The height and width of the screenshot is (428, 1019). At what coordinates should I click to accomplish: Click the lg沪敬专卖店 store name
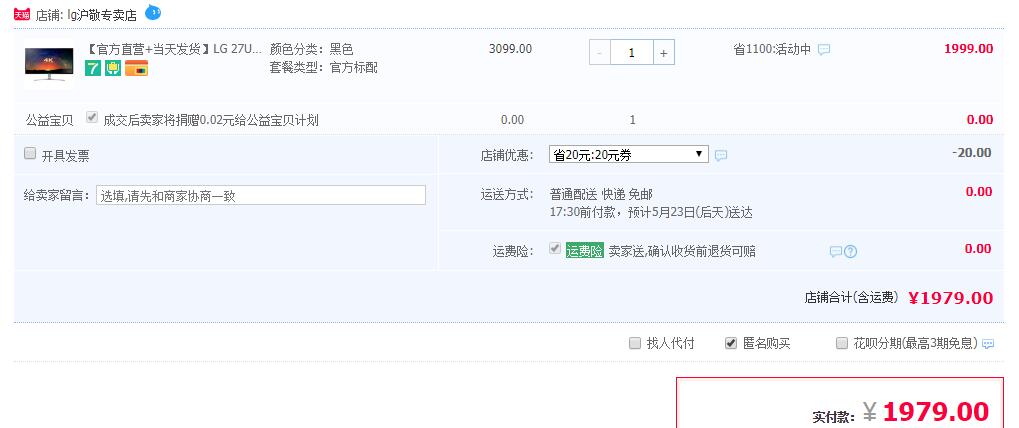pyautogui.click(x=102, y=15)
